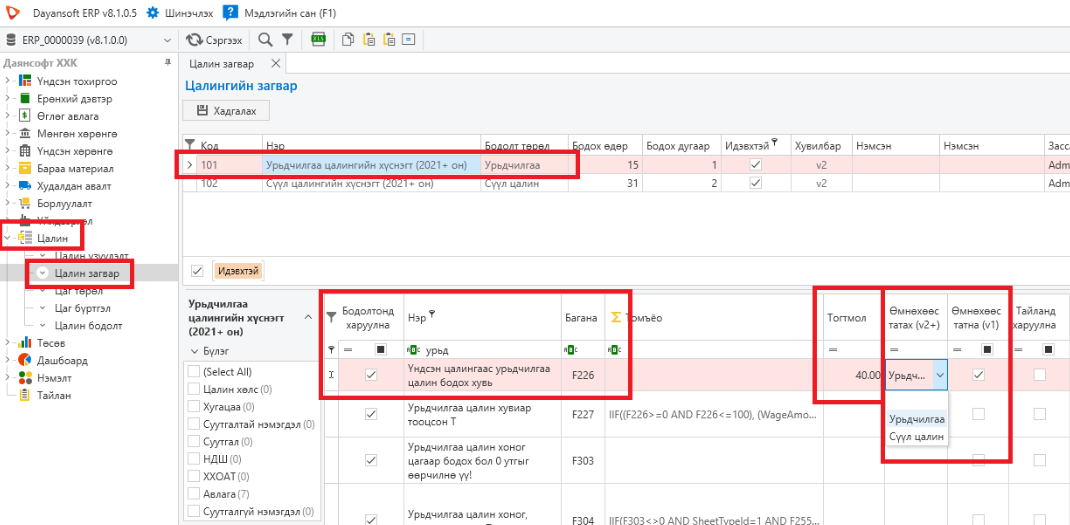The width and height of the screenshot is (1070, 525).
Task: Click the Нэмэлт colored circles icon
Action: pos(25,377)
